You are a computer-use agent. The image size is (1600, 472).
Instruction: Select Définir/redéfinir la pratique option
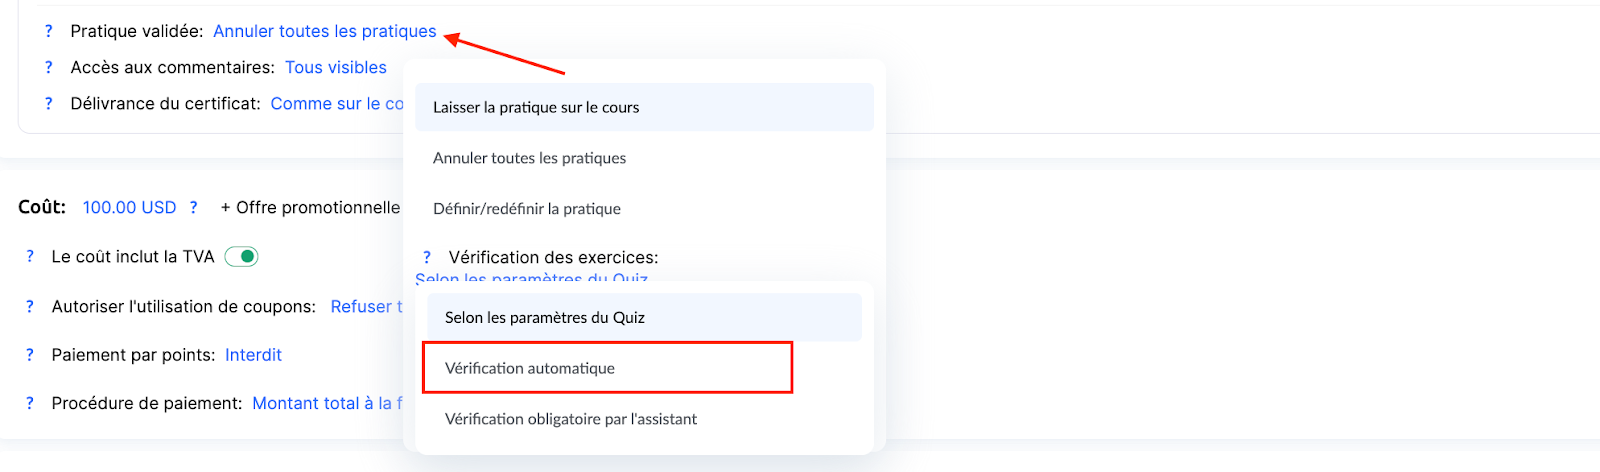click(x=527, y=209)
